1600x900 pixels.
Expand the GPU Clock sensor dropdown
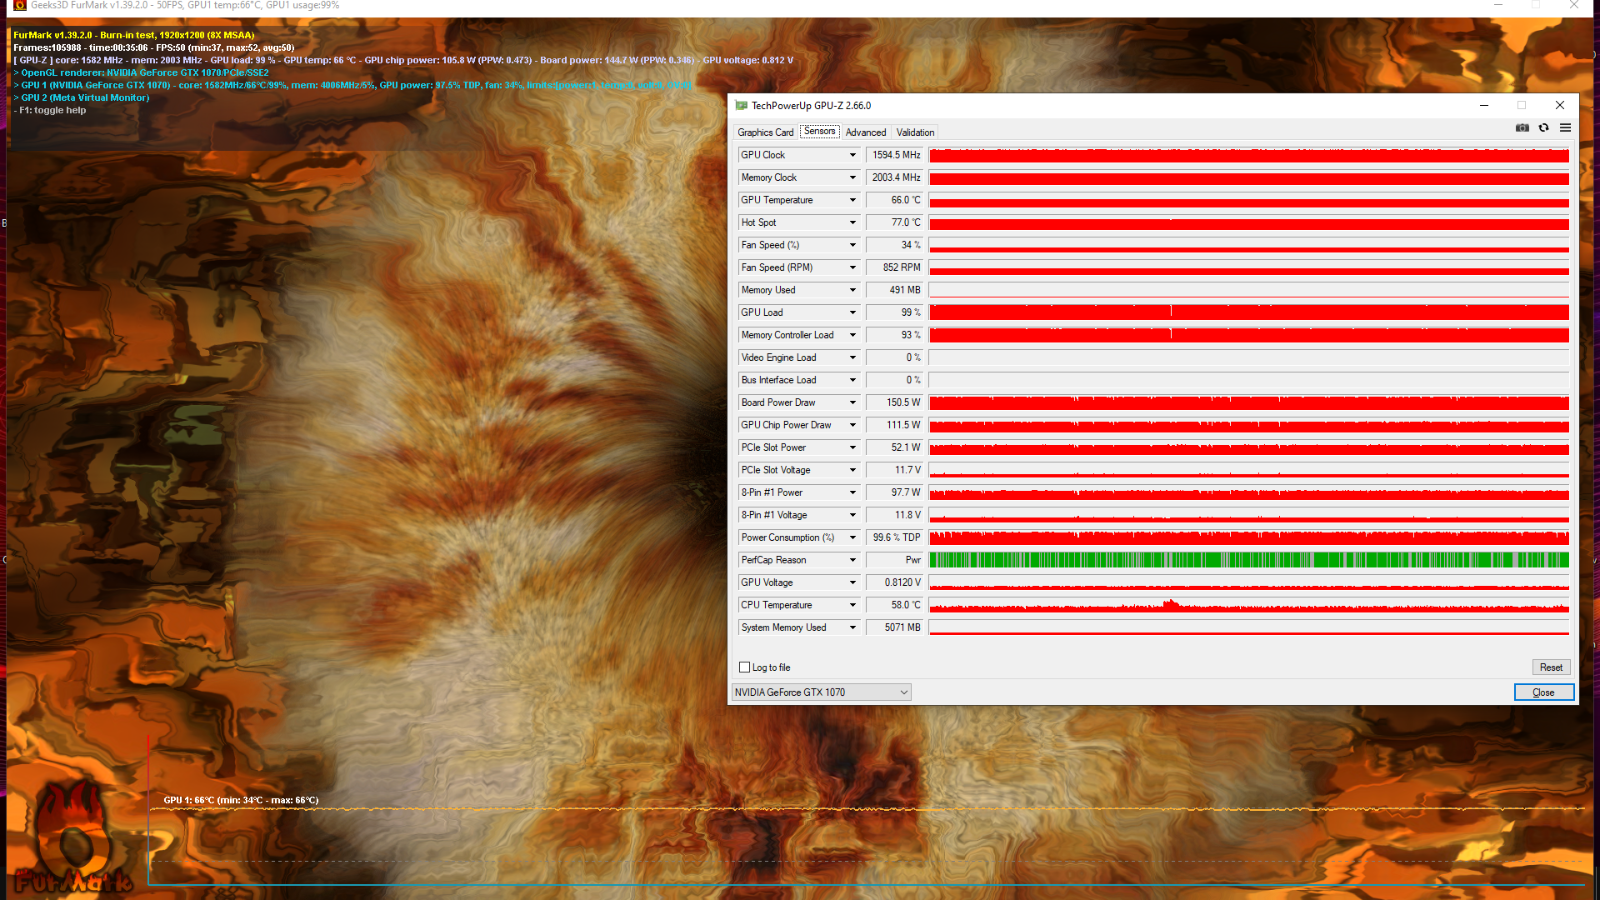(853, 155)
